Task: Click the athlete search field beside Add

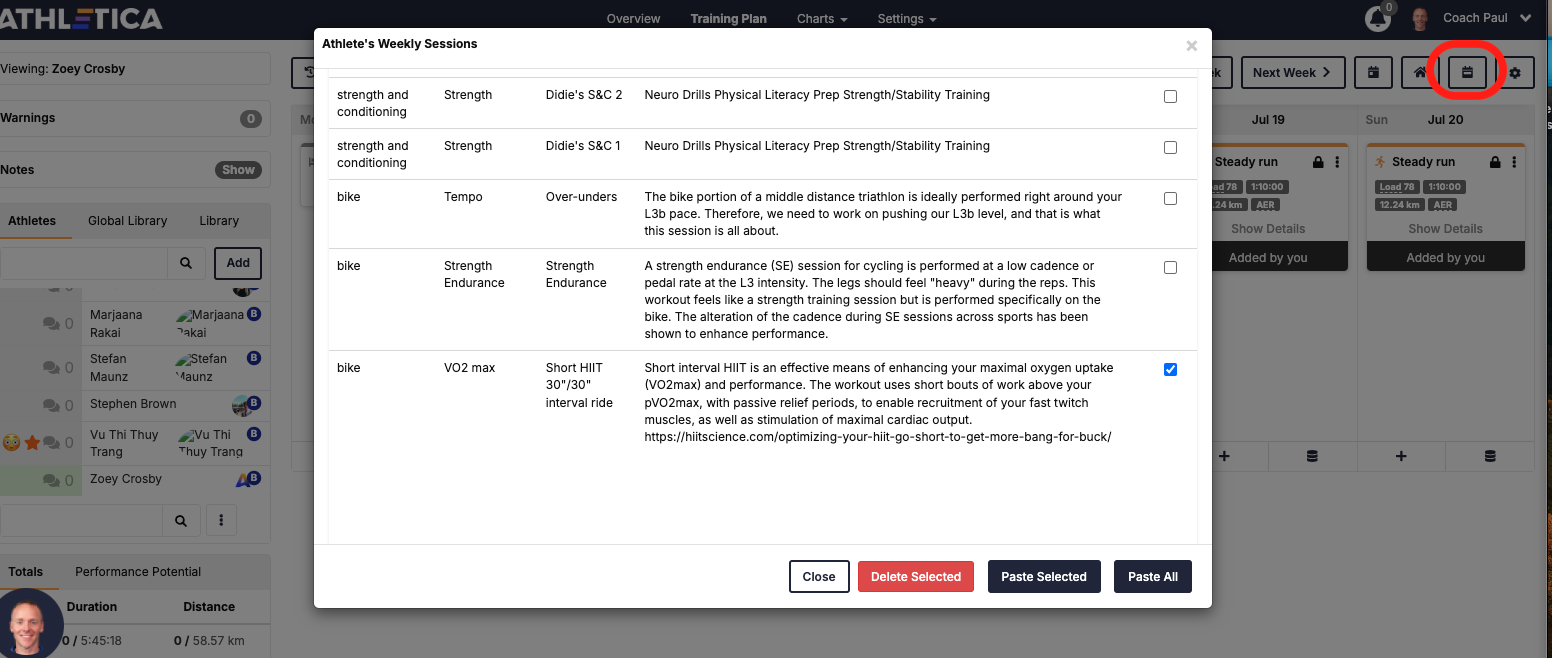Action: pos(83,263)
